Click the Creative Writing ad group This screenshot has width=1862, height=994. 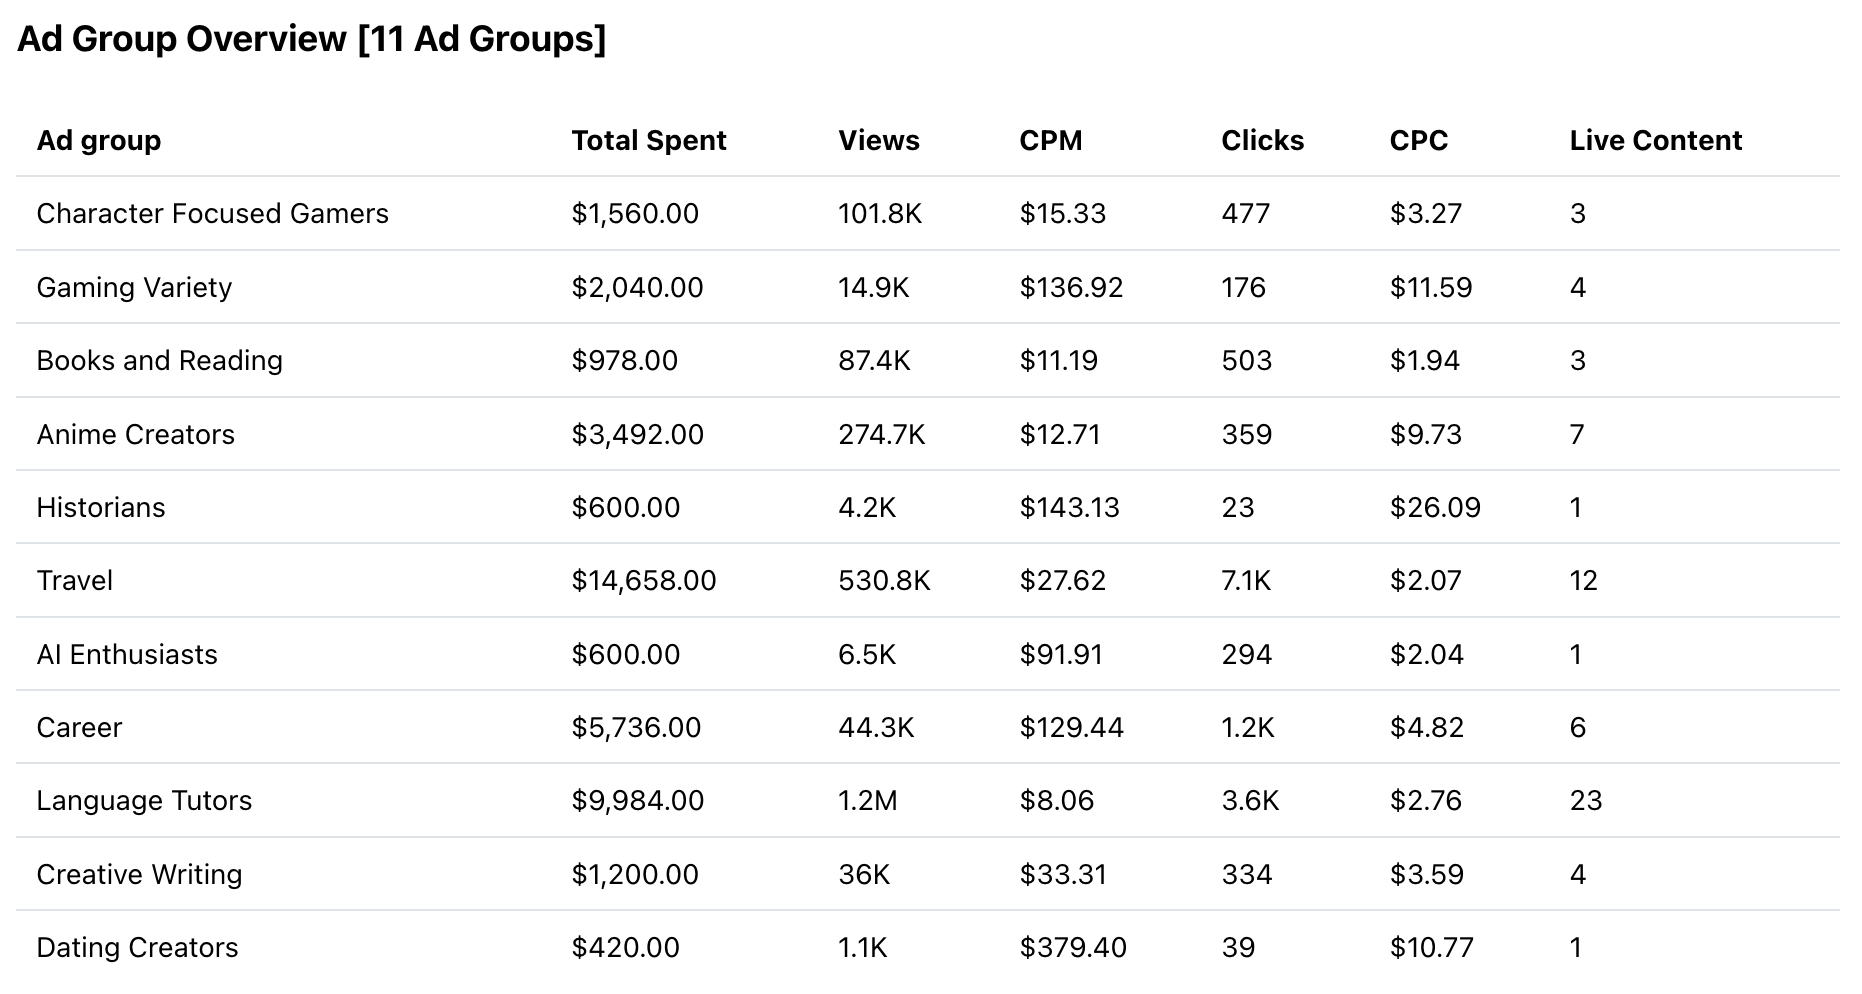click(139, 875)
